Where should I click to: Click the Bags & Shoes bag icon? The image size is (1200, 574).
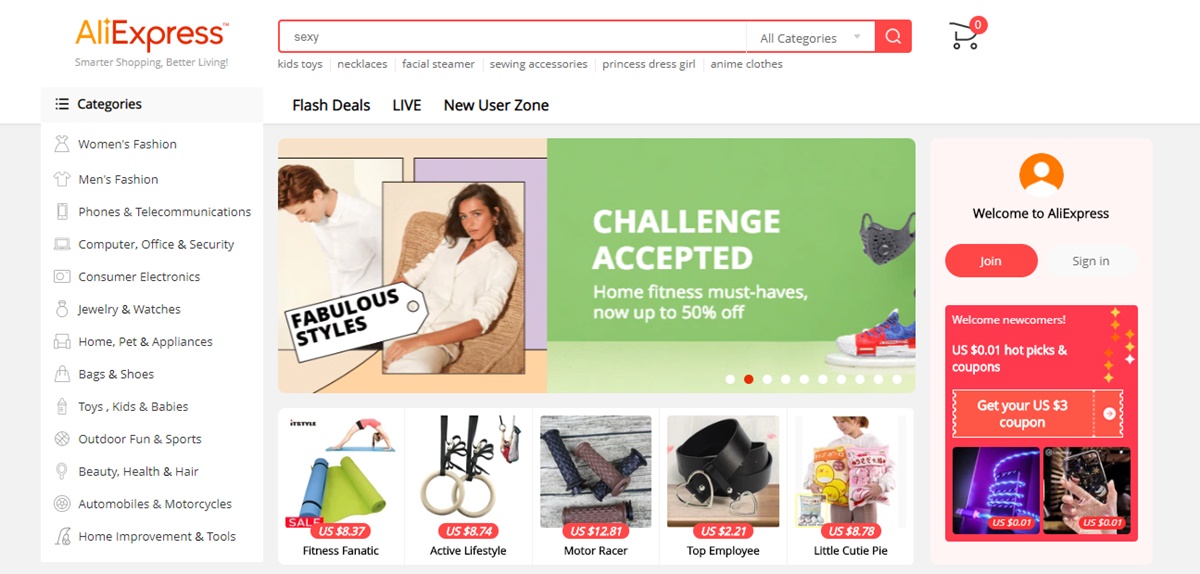coord(62,374)
